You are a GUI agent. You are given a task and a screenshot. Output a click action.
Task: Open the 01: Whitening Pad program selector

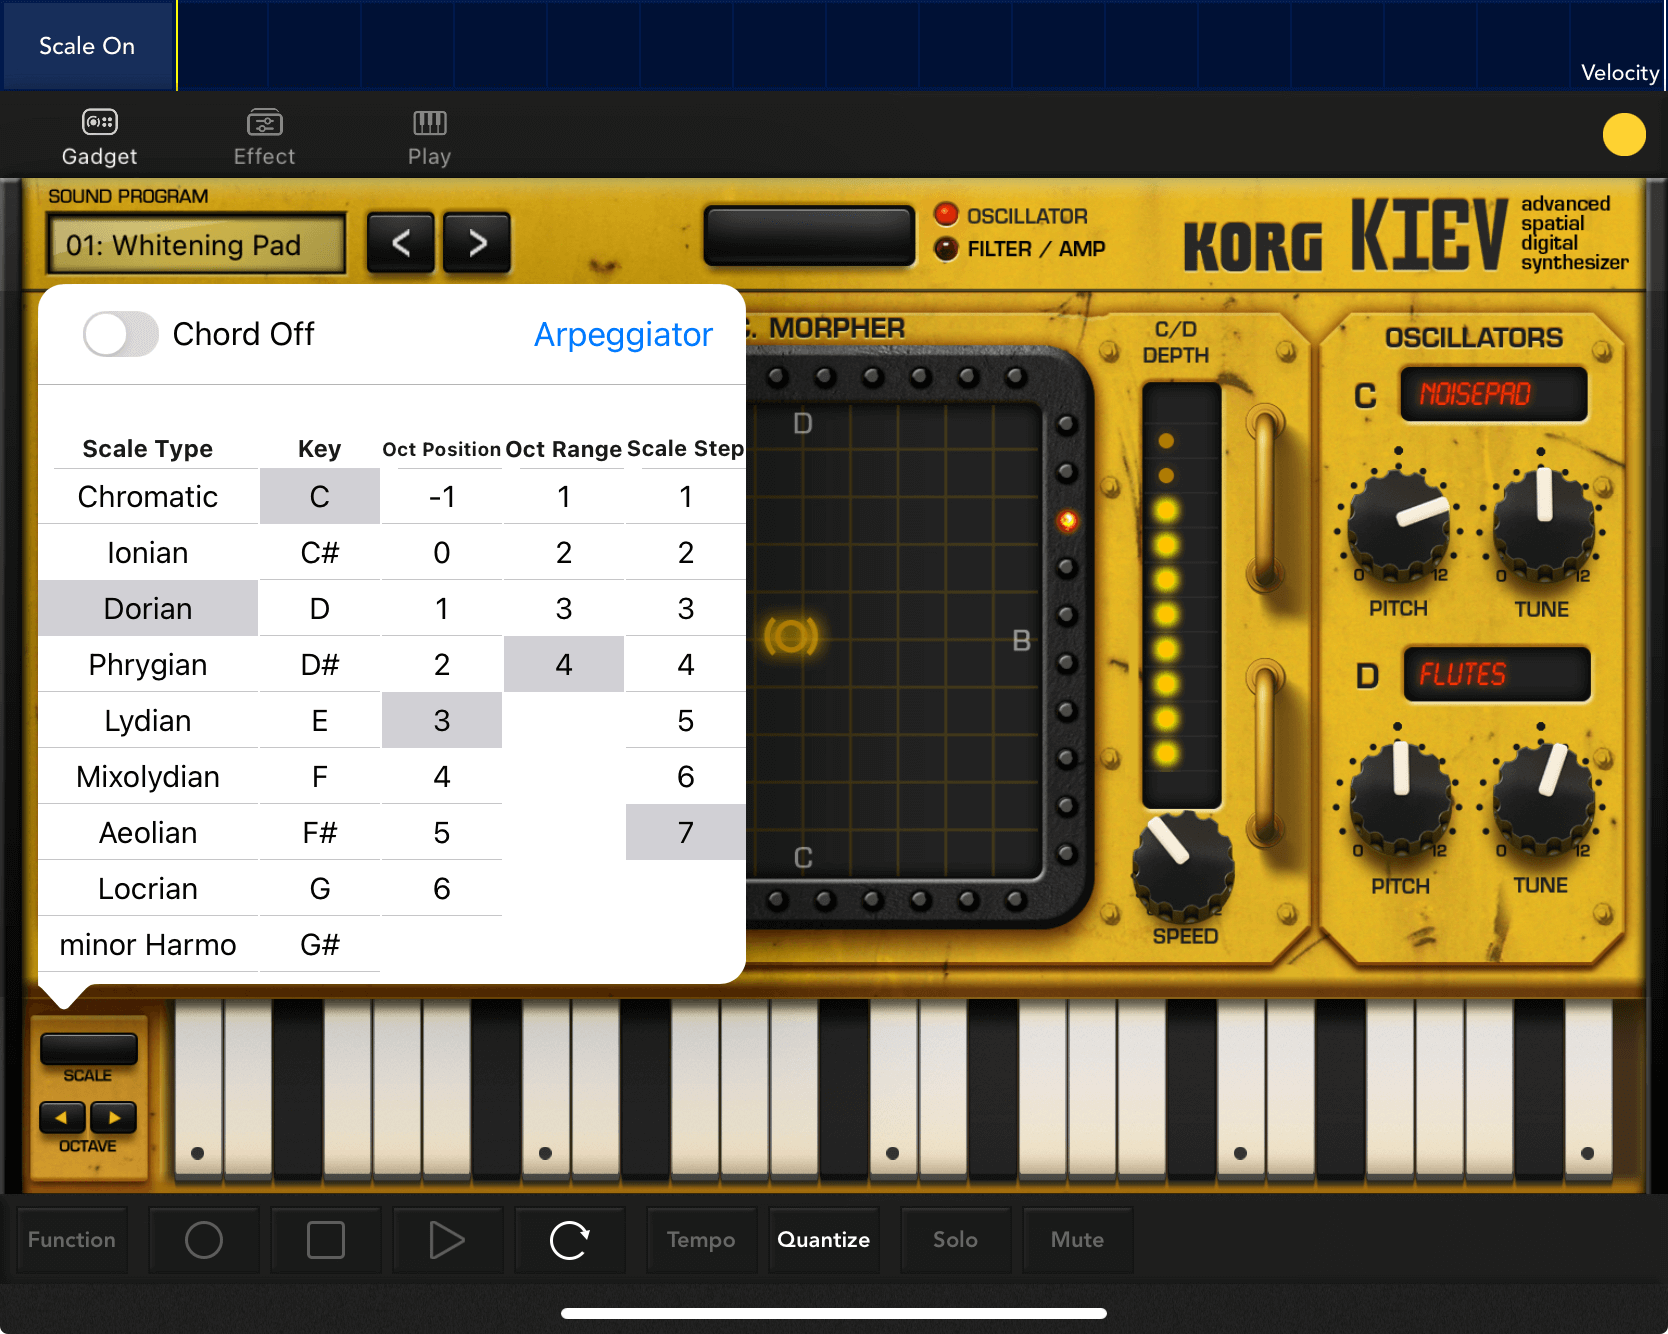click(x=196, y=244)
